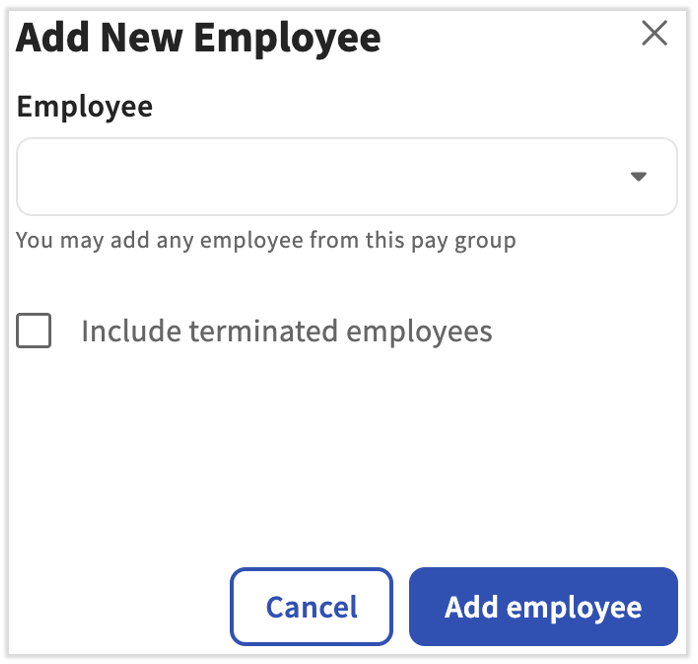Click the dropdown arrow in Employee field
Viewport: 698px width, 664px height.
638,177
